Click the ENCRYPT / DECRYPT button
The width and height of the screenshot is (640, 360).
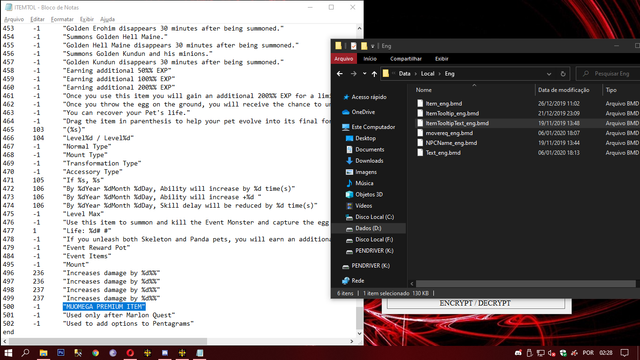(x=476, y=303)
